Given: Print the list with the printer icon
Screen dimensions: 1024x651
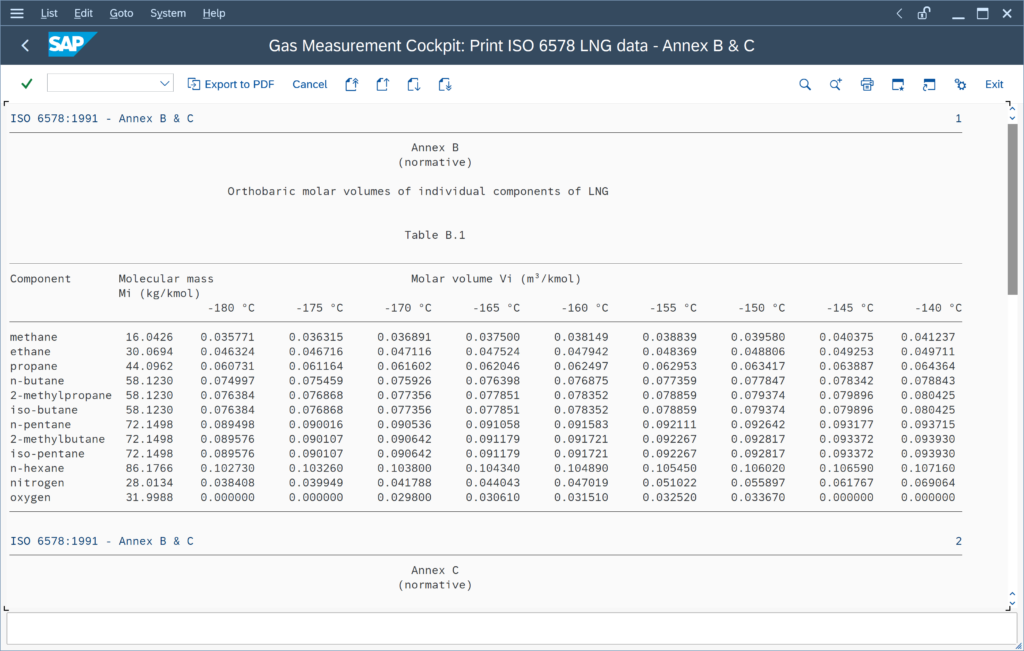Looking at the screenshot, I should [x=867, y=84].
